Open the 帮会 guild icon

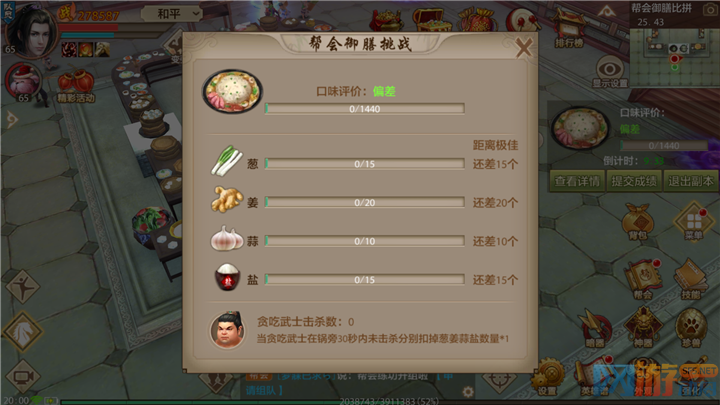[643, 279]
